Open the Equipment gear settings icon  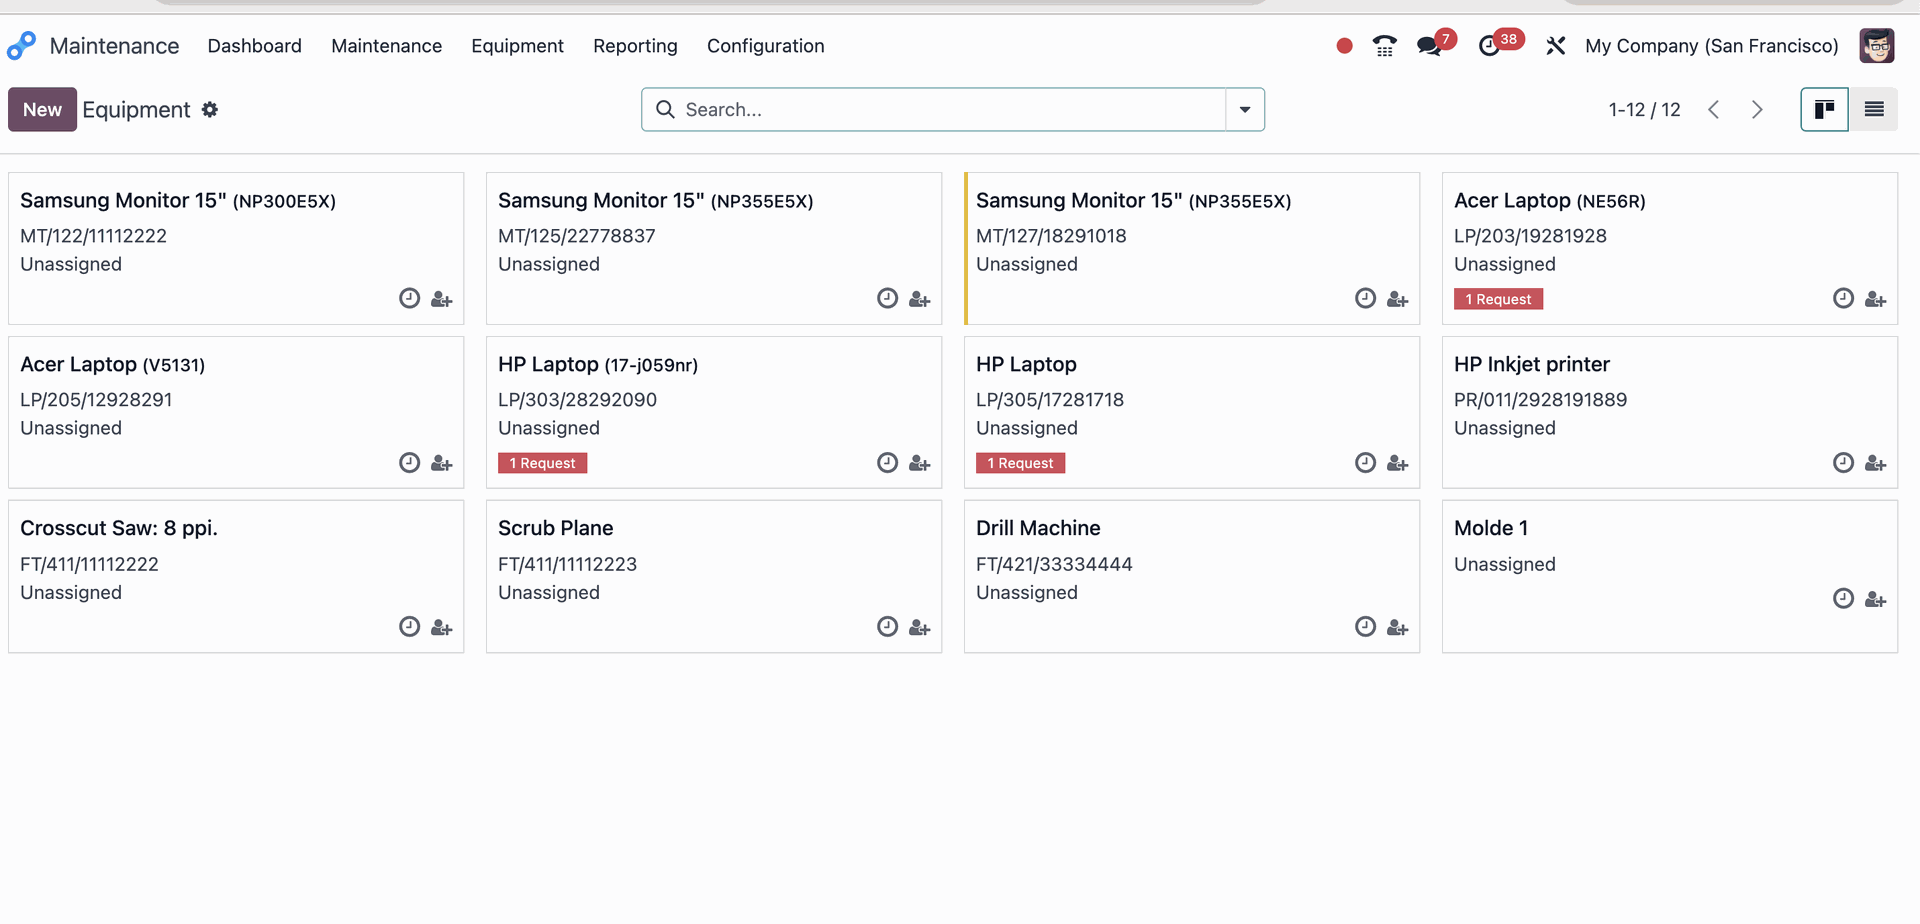click(209, 110)
